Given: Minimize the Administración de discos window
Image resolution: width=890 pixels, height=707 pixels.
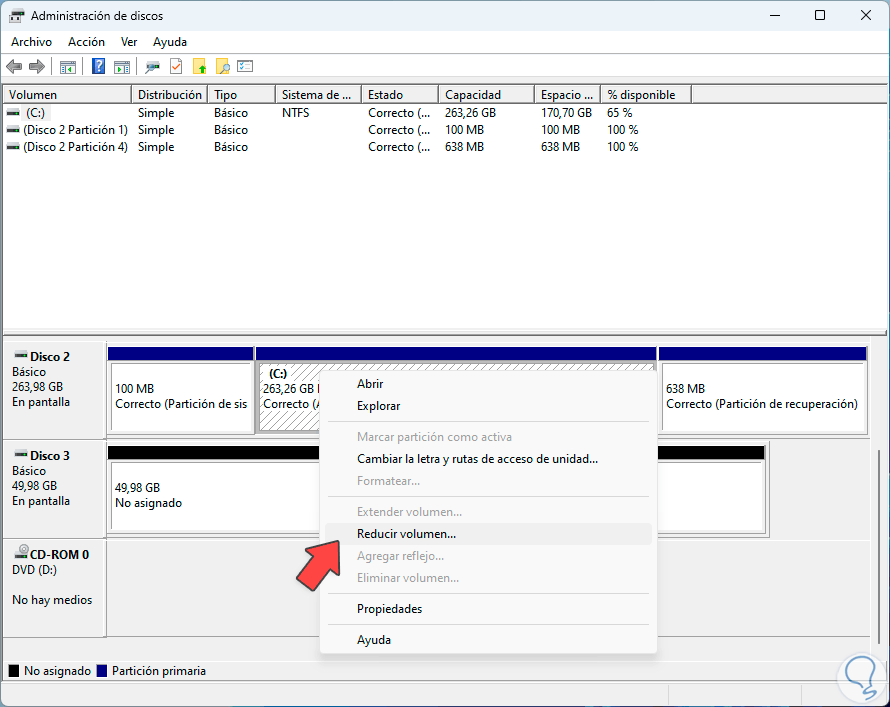Looking at the screenshot, I should pos(775,15).
